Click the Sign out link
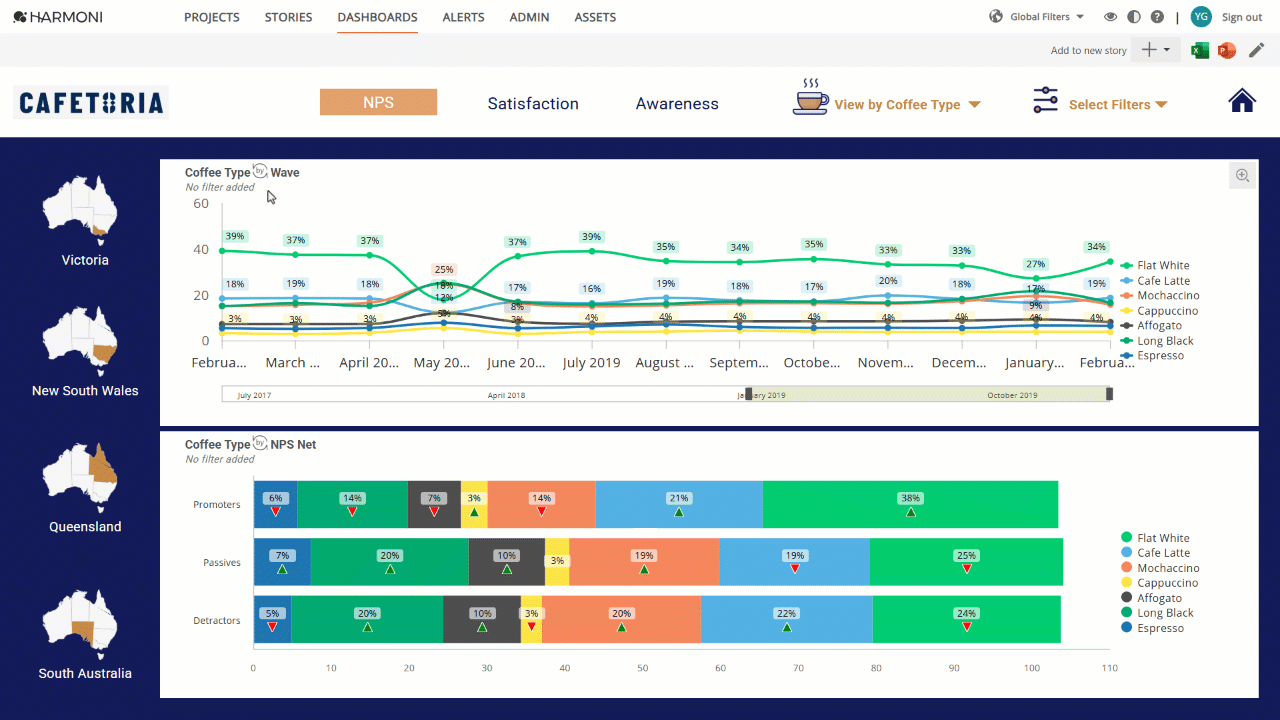The height and width of the screenshot is (720, 1280). click(1242, 17)
